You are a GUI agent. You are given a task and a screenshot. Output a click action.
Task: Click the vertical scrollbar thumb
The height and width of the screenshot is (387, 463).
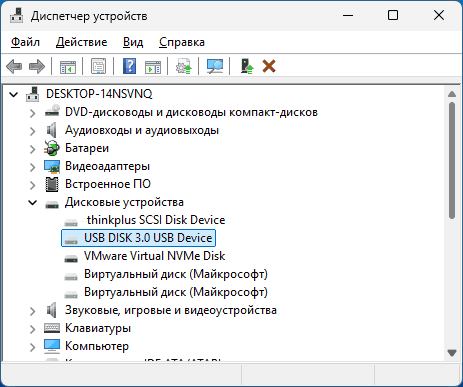(x=452, y=161)
